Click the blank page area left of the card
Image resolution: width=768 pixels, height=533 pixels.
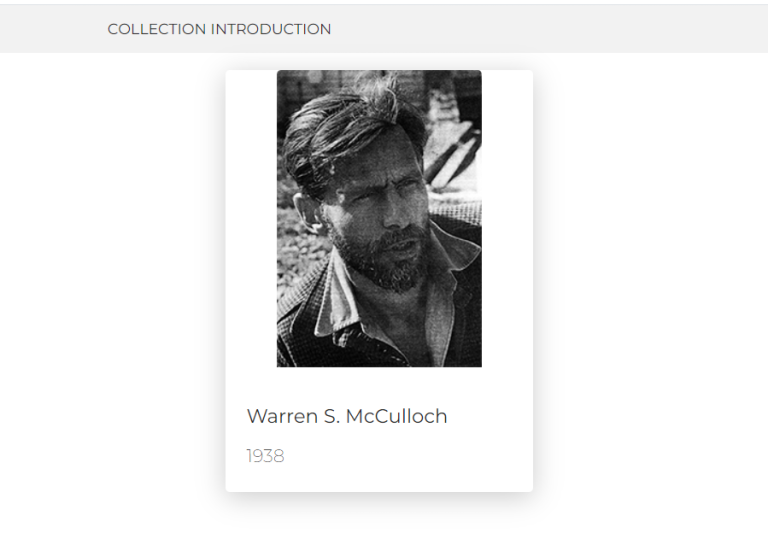tap(110, 280)
